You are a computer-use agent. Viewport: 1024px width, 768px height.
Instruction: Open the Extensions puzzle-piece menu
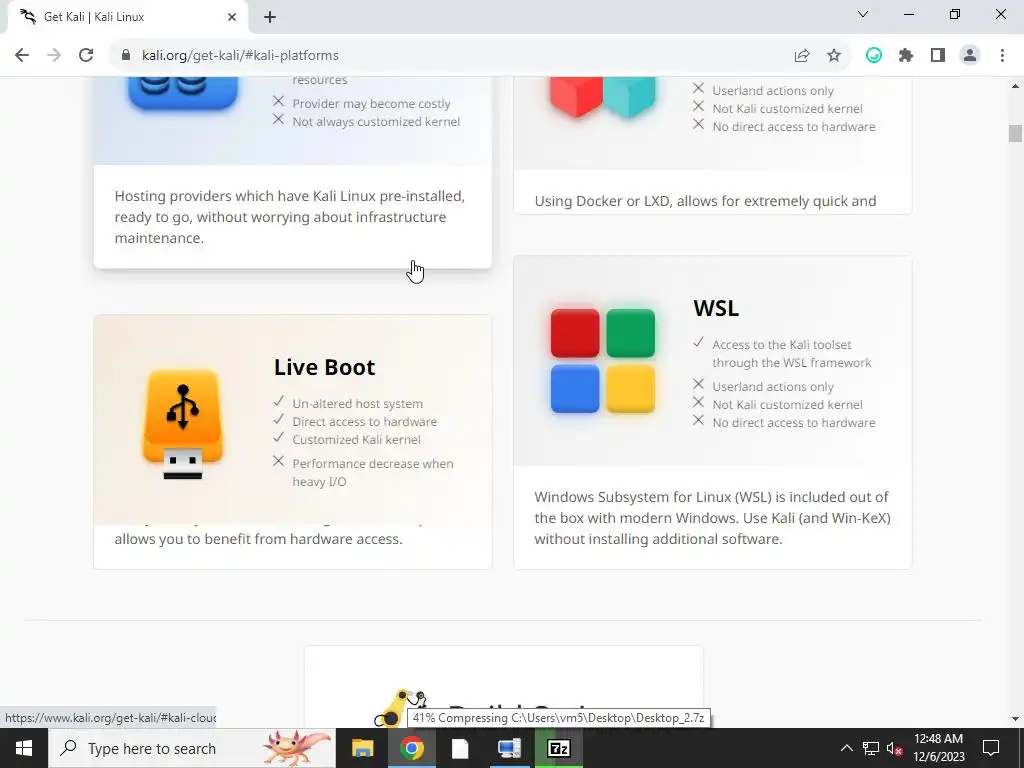coord(906,56)
